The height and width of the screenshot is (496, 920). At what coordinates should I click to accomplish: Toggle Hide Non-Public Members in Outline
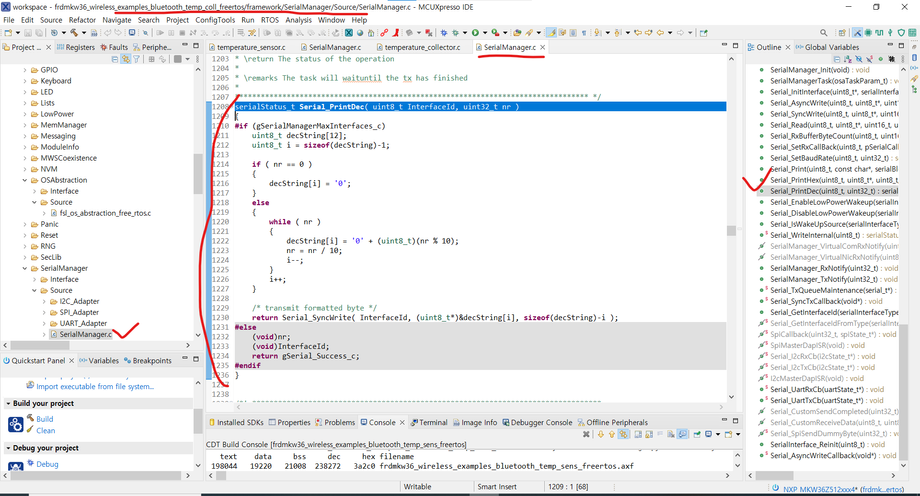click(881, 59)
